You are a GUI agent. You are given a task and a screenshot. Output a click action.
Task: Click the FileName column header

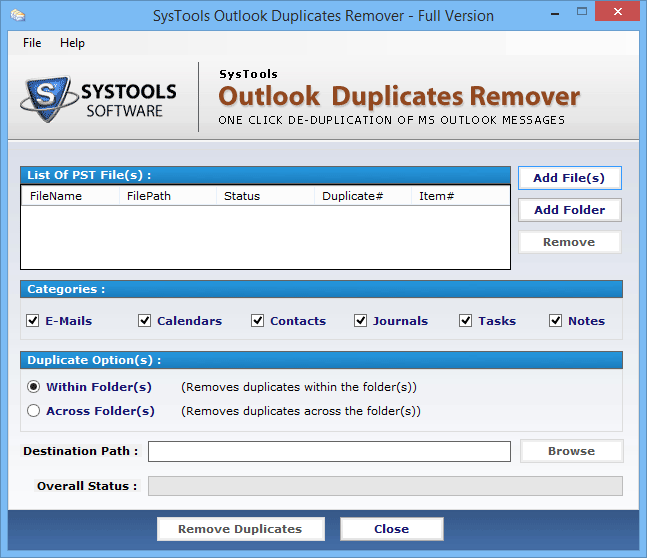[70, 196]
